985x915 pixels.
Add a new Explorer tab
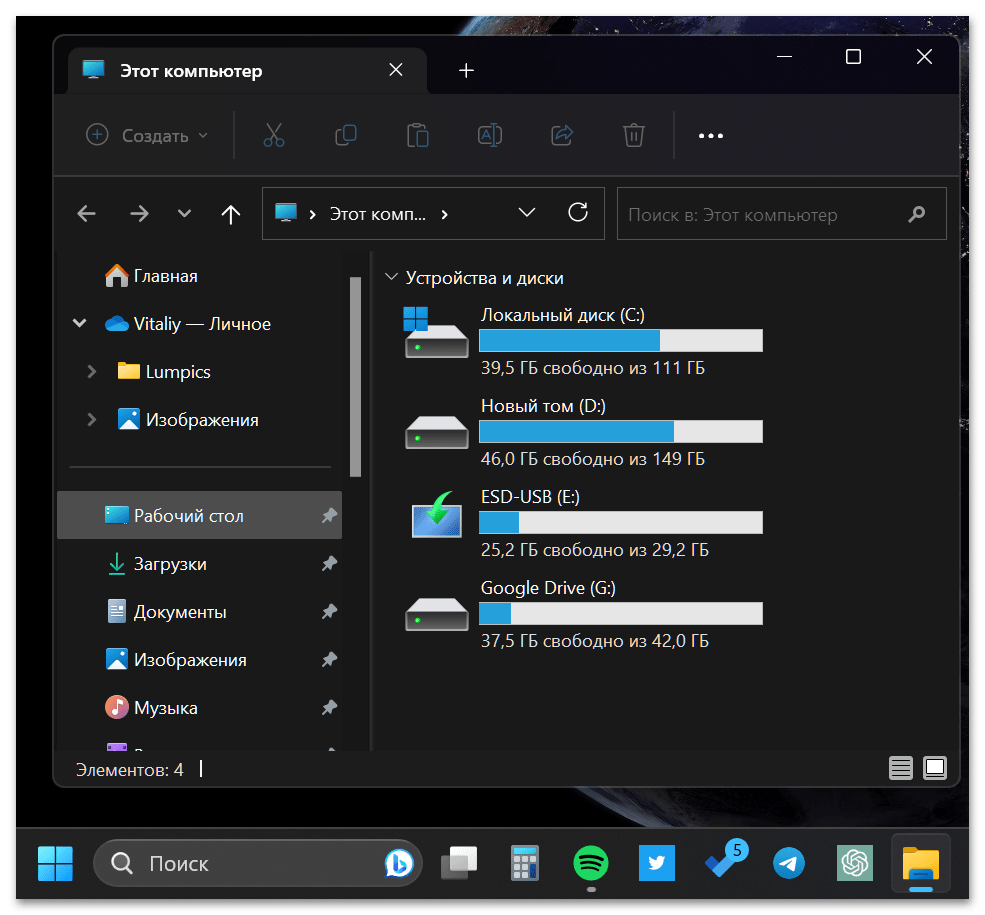(x=466, y=70)
